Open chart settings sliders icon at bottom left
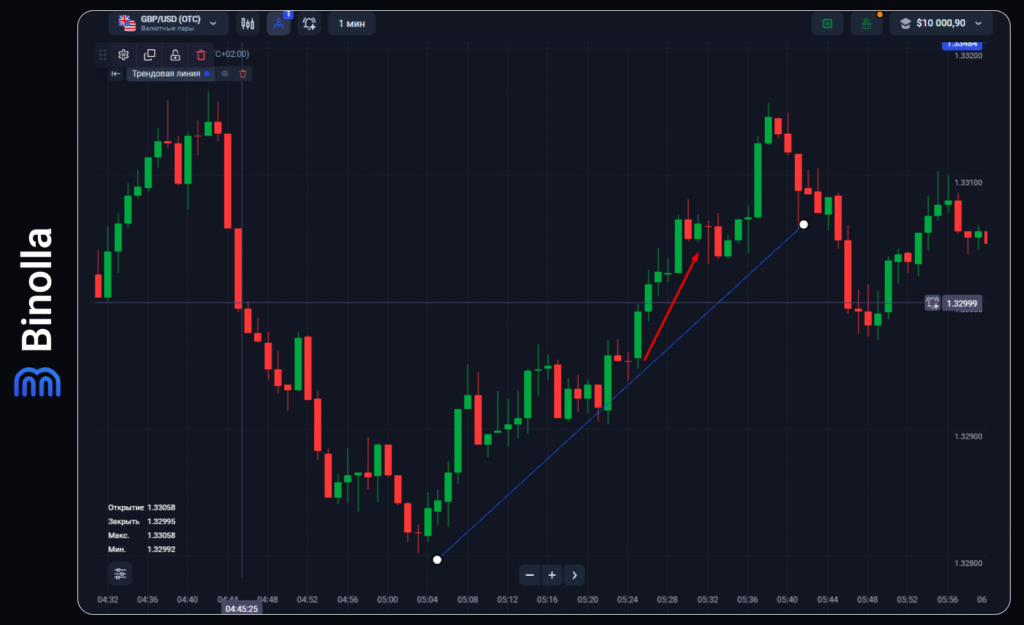The image size is (1024, 625). [120, 574]
